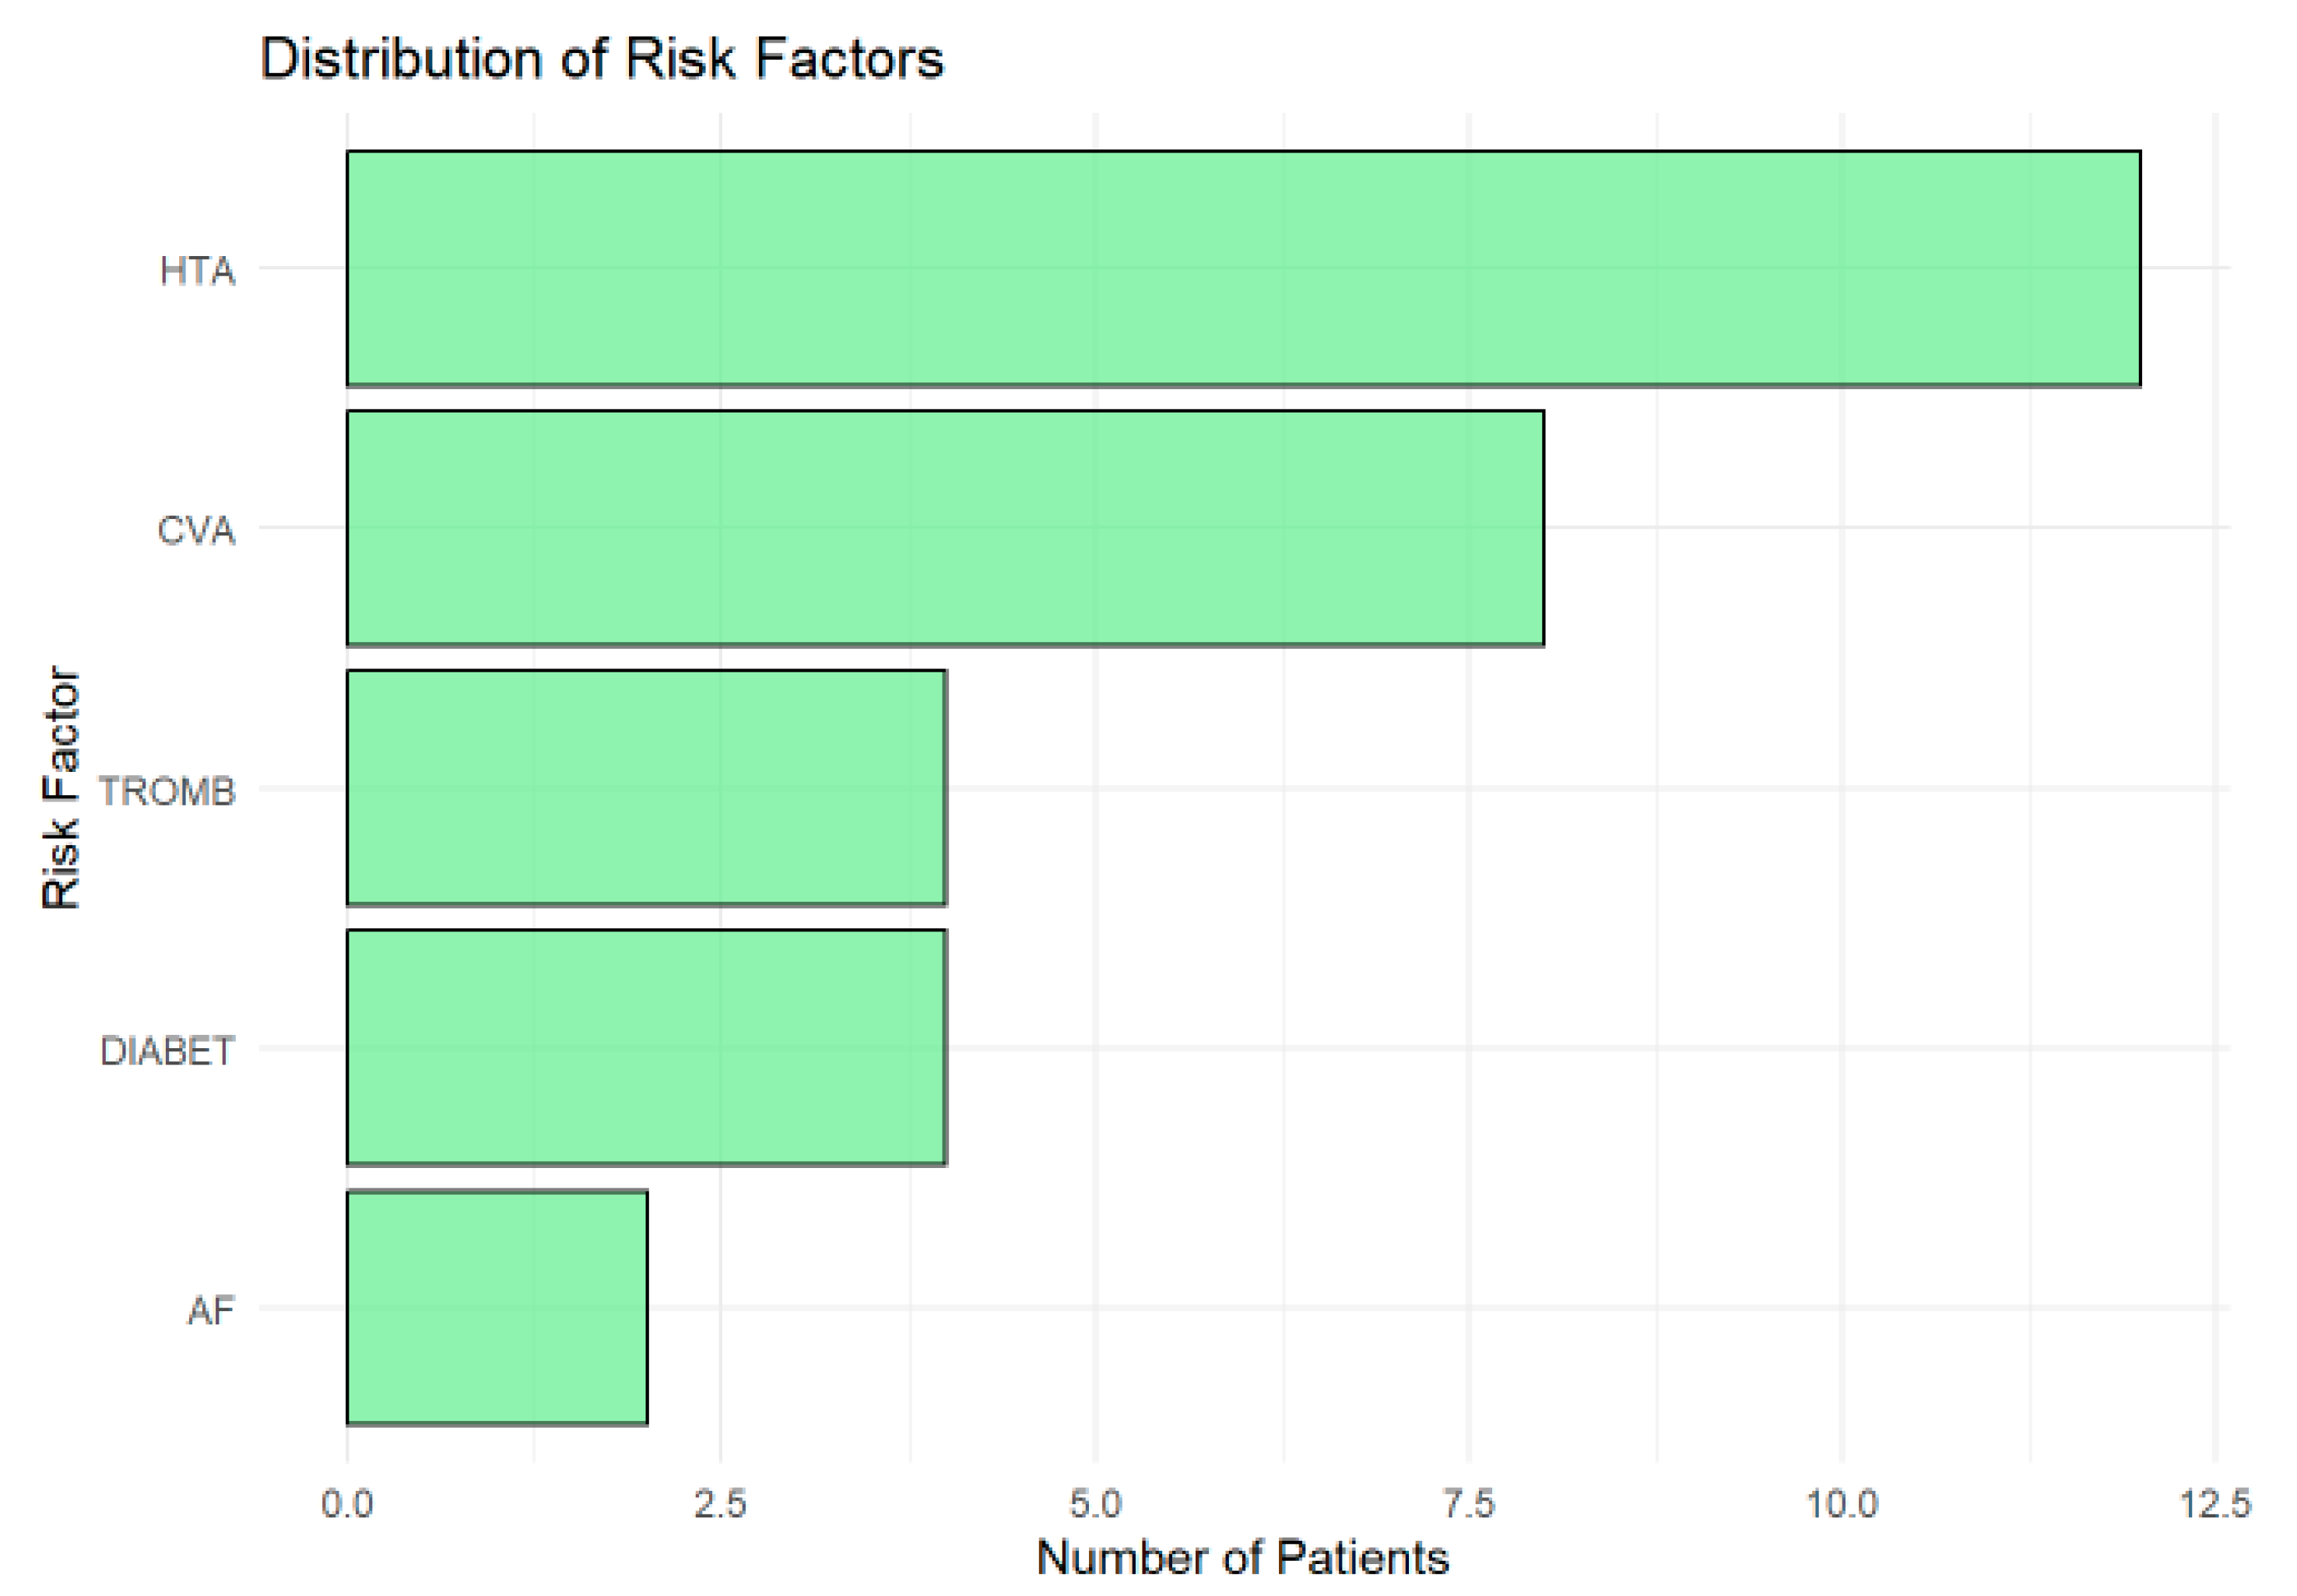
Task: Click the 0.0 x-axis tick label
Action: click(x=347, y=1503)
